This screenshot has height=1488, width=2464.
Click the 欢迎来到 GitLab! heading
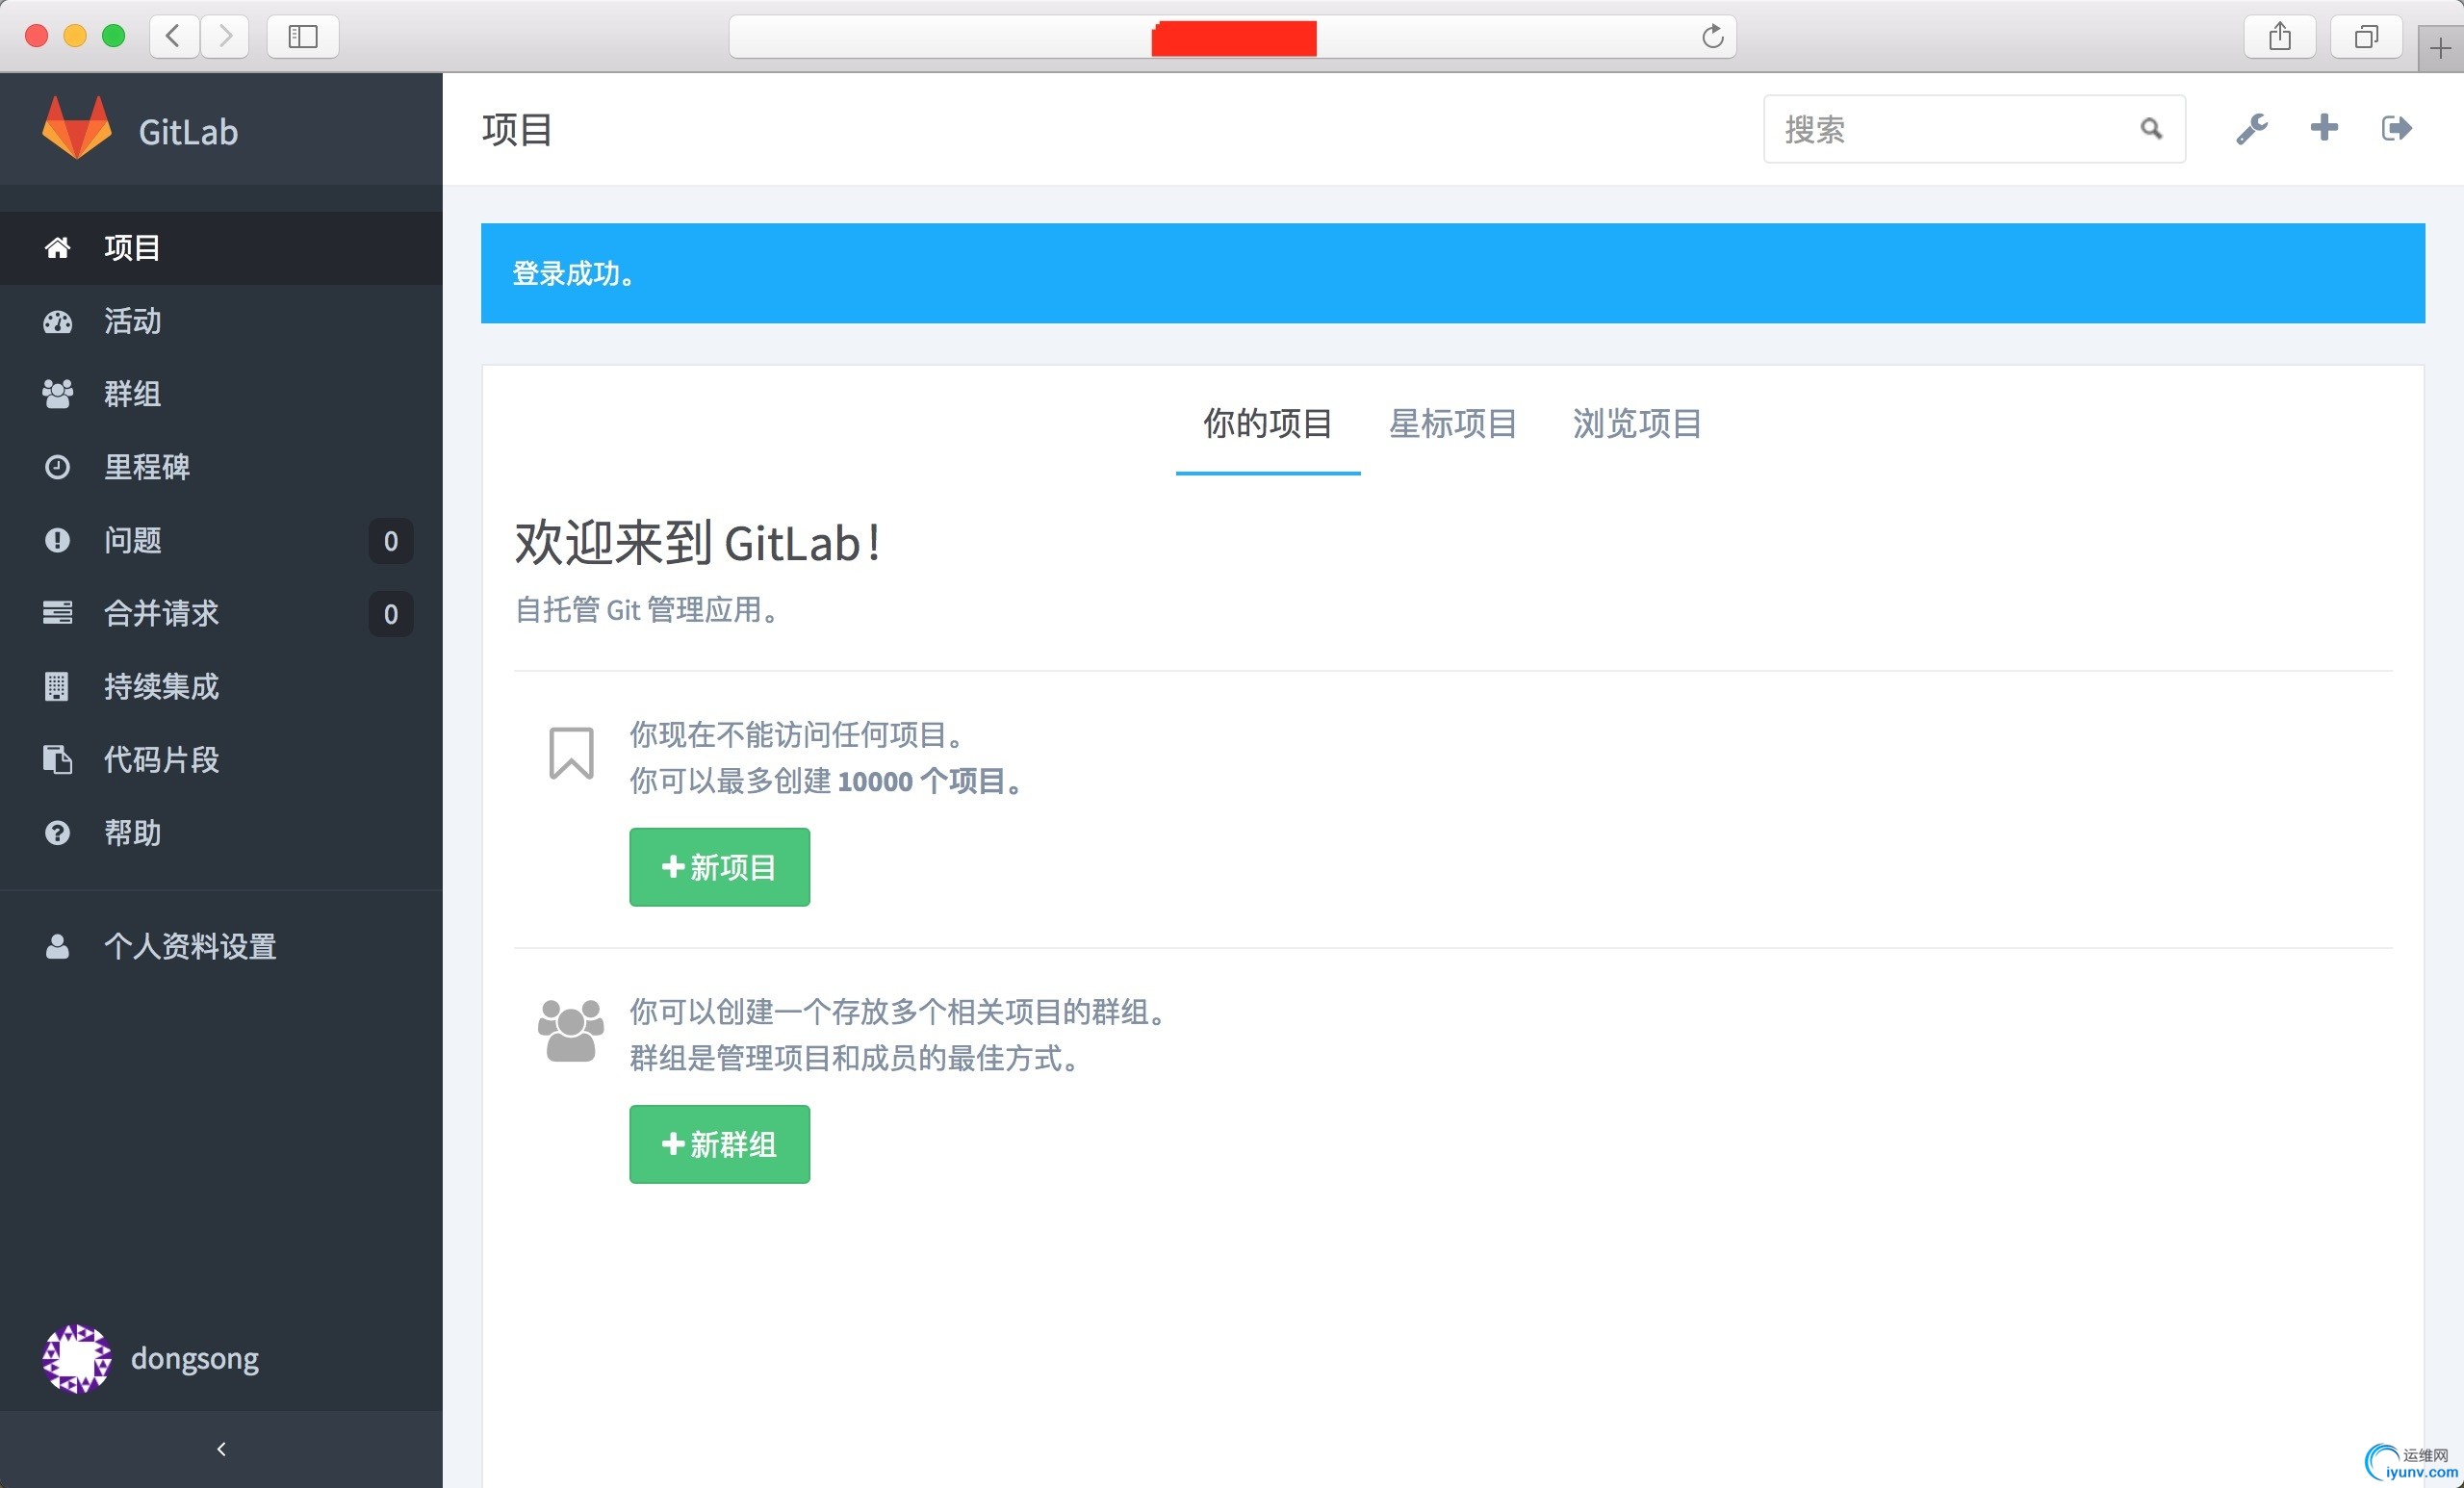(x=697, y=544)
